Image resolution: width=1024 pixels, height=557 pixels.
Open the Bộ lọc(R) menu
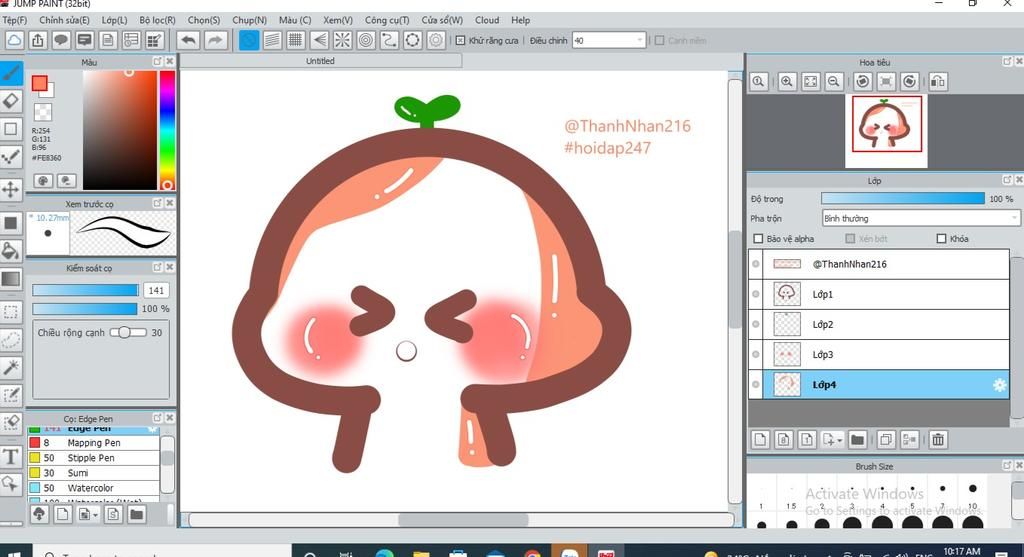(157, 20)
